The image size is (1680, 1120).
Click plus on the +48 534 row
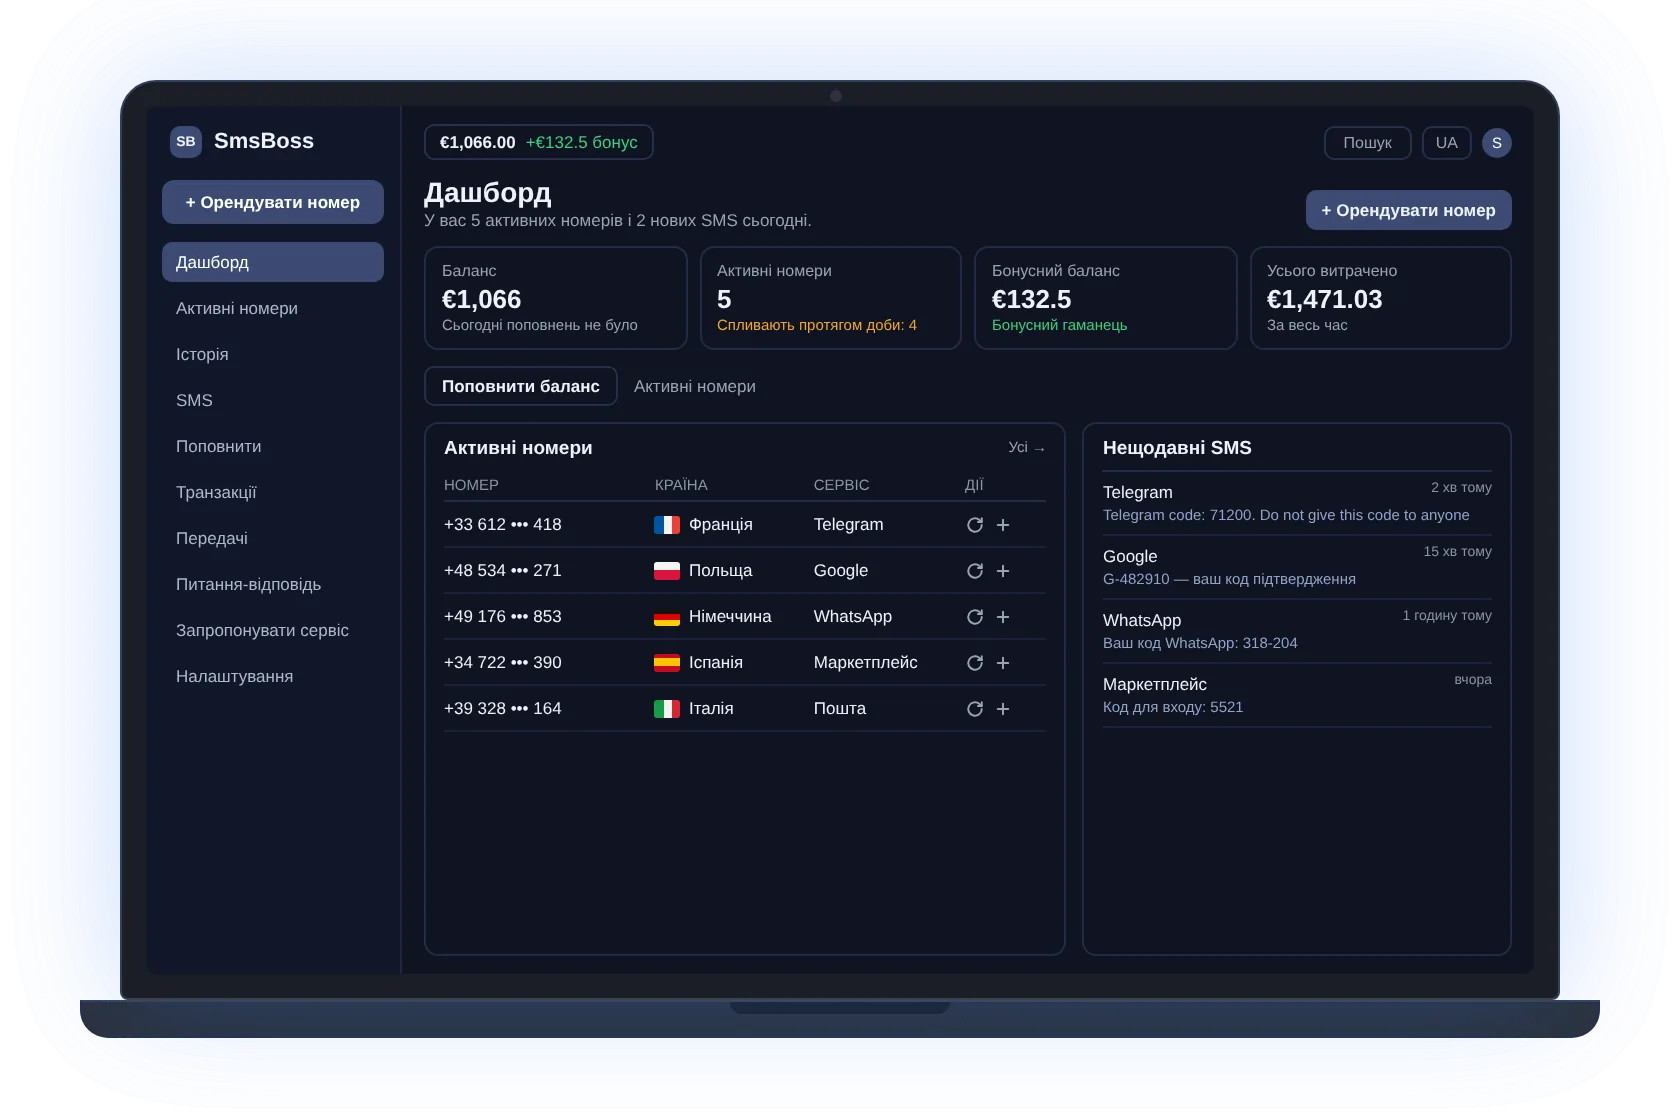click(1003, 571)
